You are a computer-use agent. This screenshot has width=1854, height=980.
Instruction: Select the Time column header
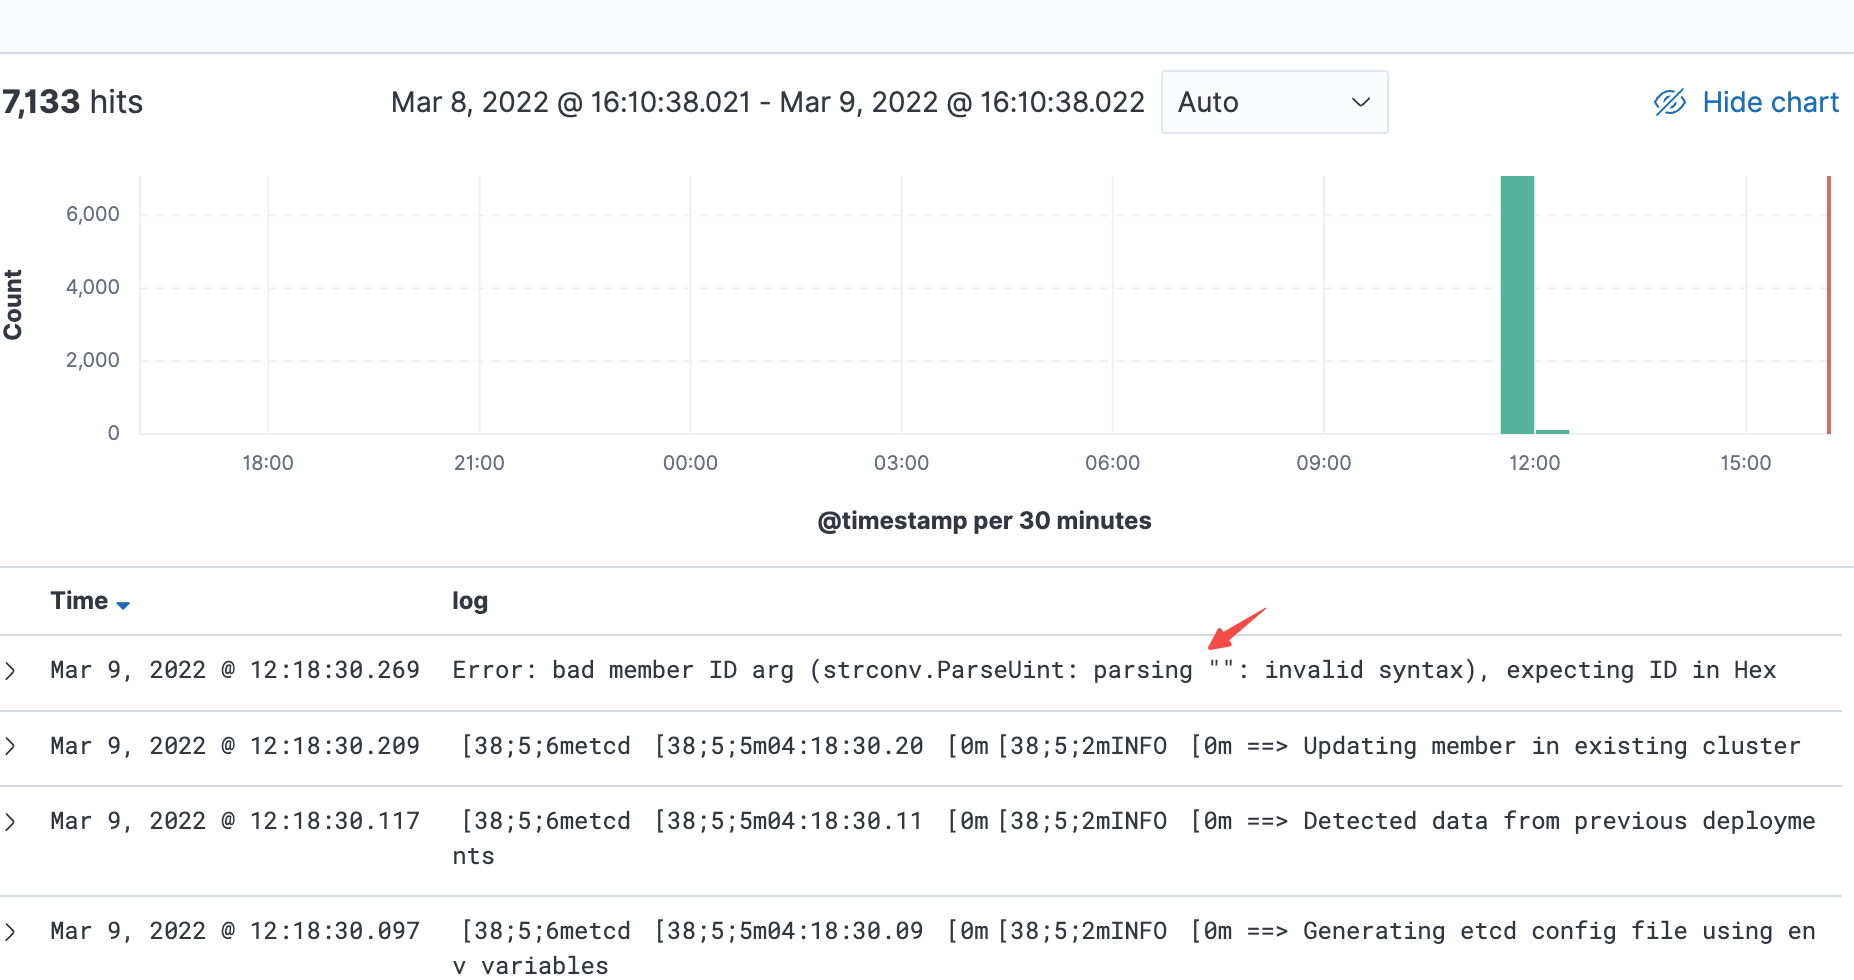click(77, 600)
